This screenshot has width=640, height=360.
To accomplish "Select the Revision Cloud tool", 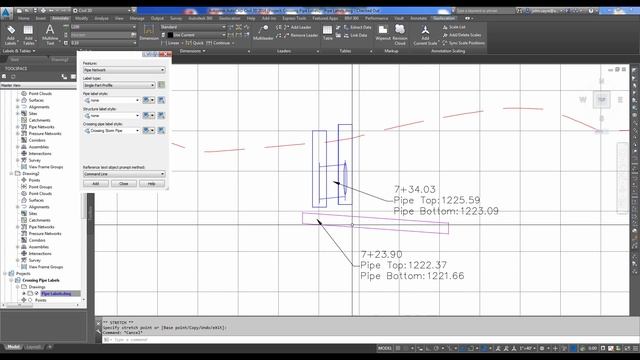I will (400, 35).
